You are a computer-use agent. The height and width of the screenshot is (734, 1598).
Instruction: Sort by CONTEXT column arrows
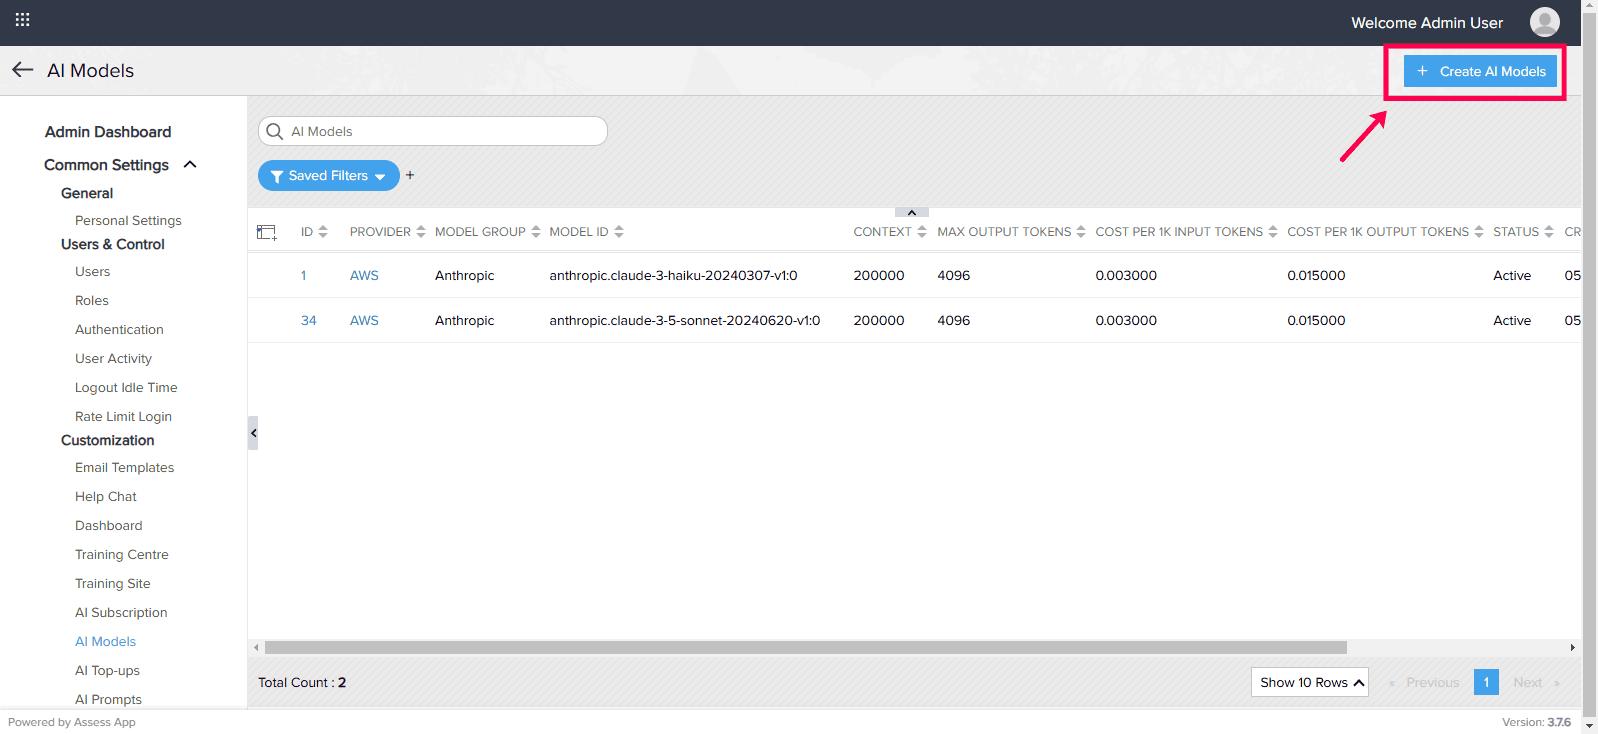tap(922, 232)
